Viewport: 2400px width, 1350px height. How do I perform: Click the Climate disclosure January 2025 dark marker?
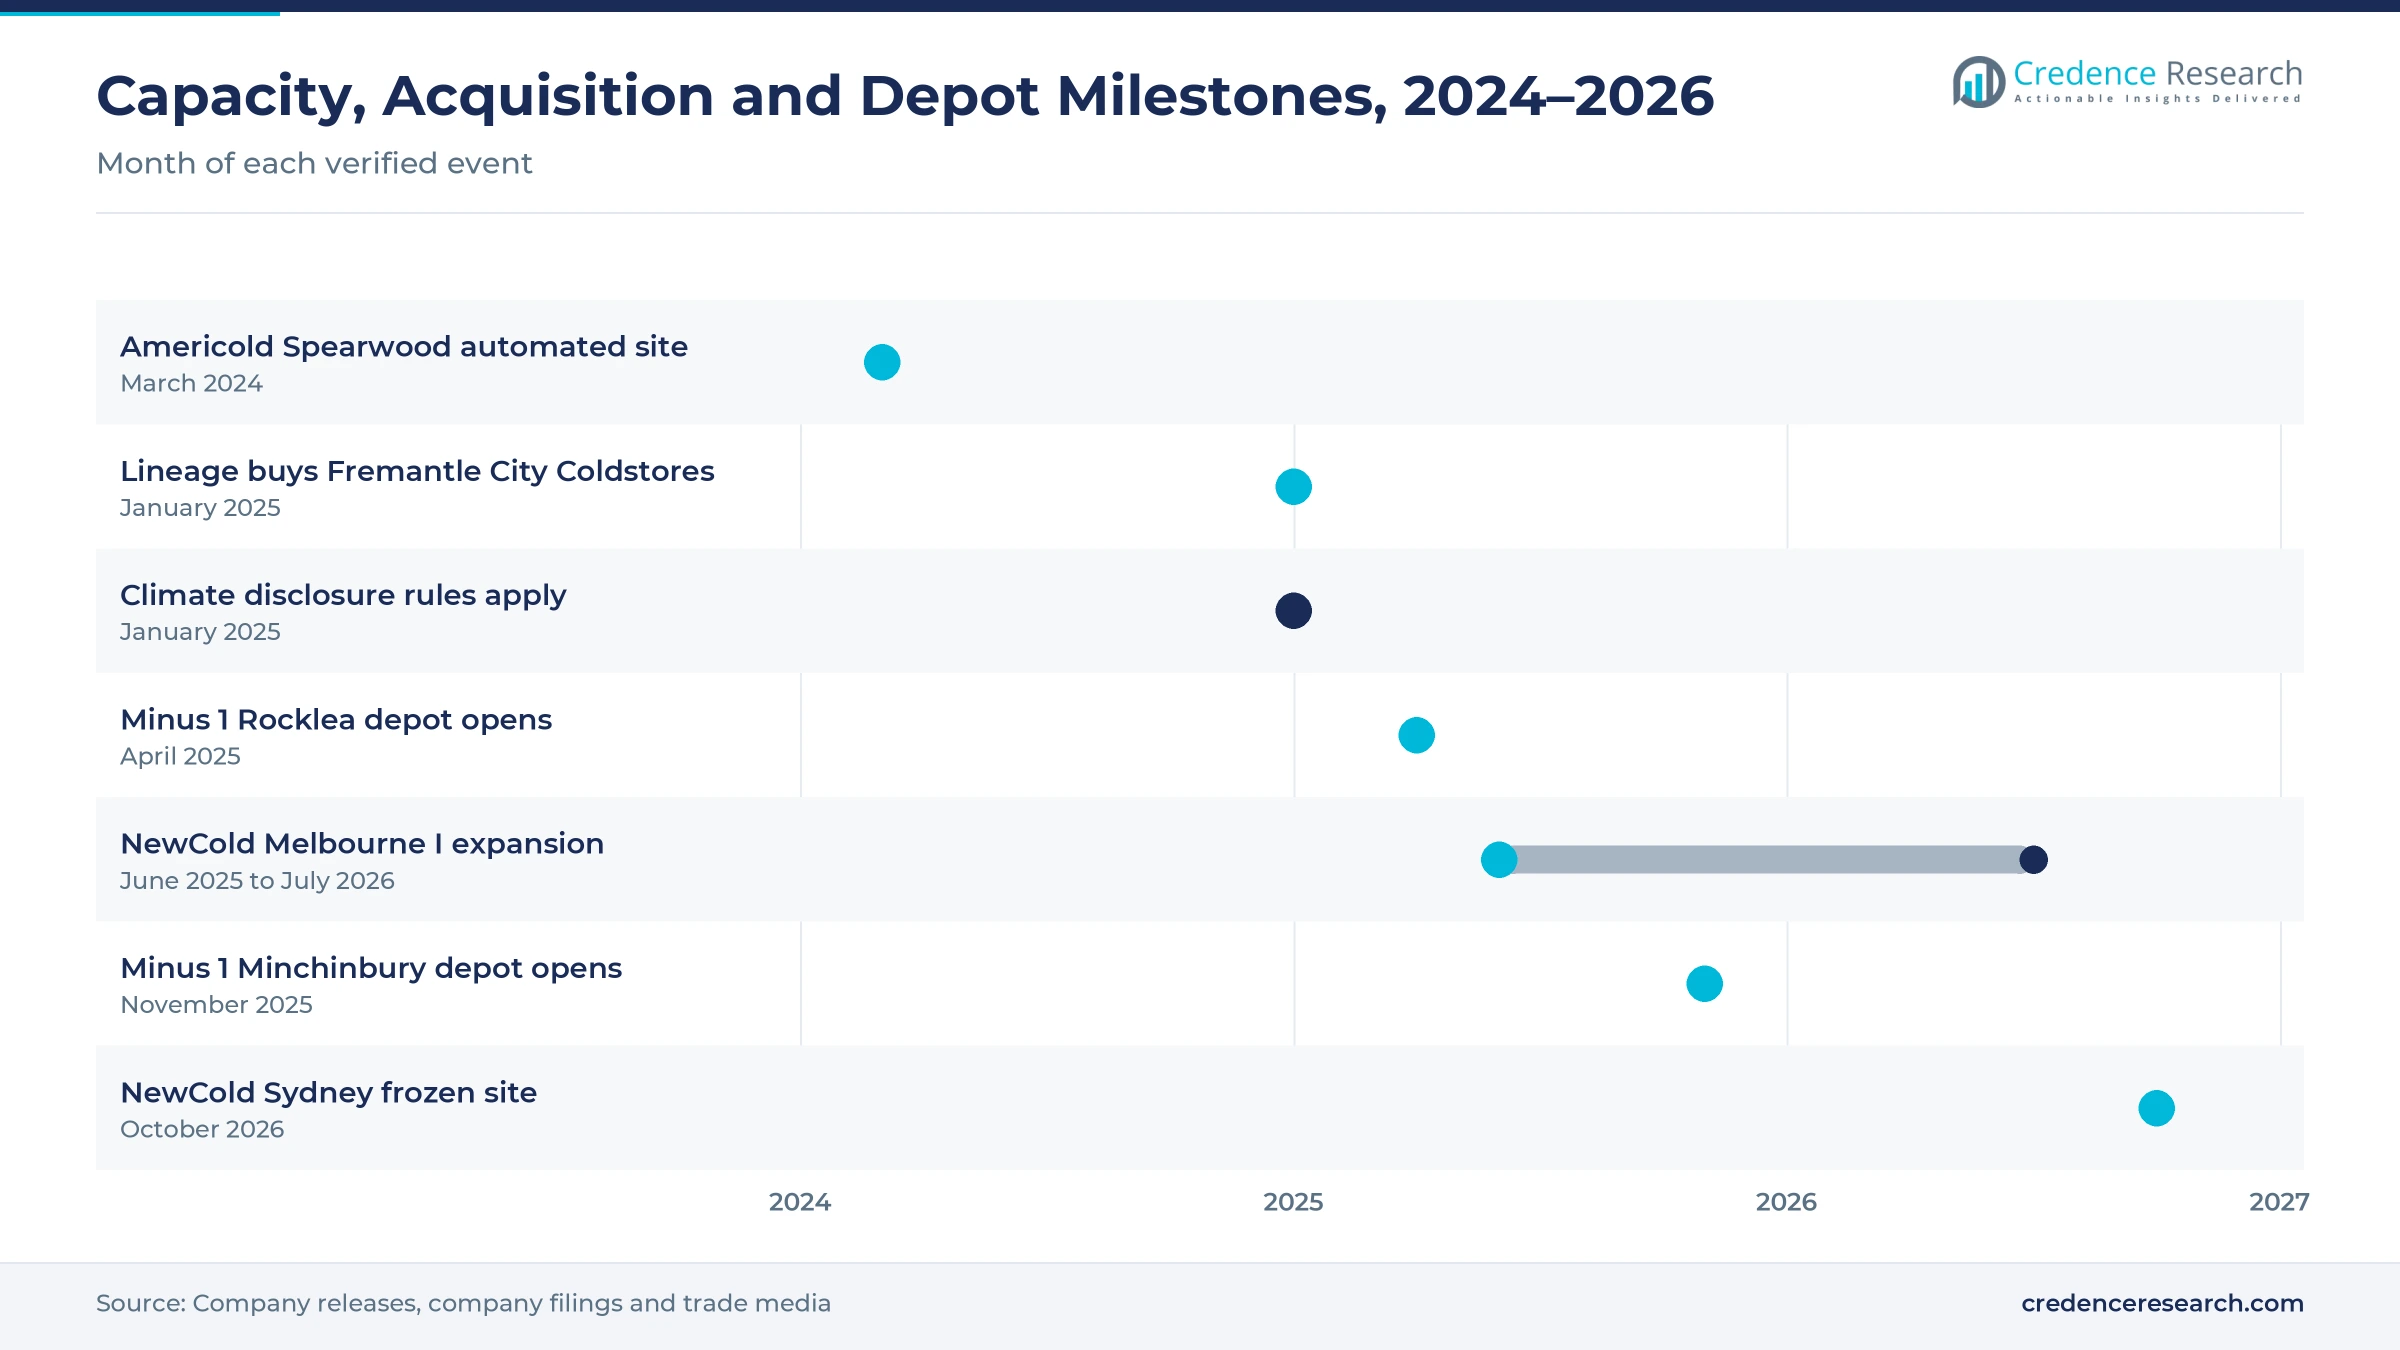(1293, 611)
